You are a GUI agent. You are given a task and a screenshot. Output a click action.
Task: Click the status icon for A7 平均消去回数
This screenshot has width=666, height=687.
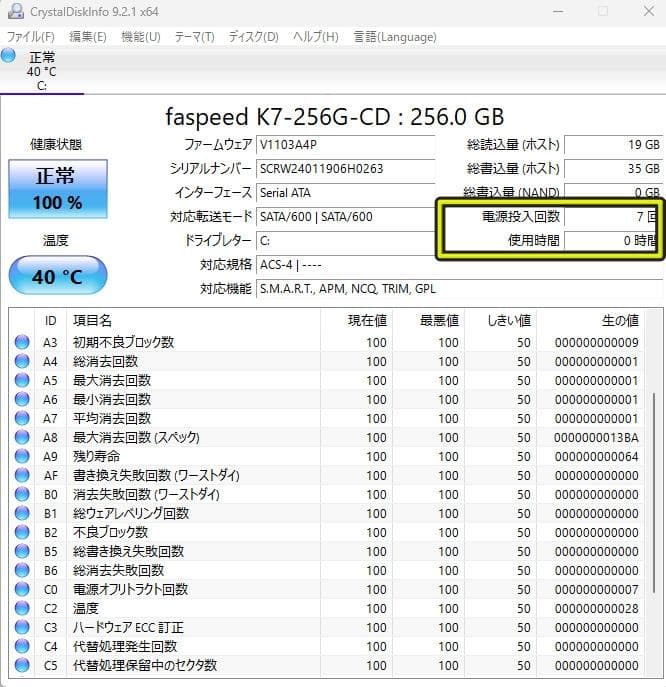coord(22,418)
